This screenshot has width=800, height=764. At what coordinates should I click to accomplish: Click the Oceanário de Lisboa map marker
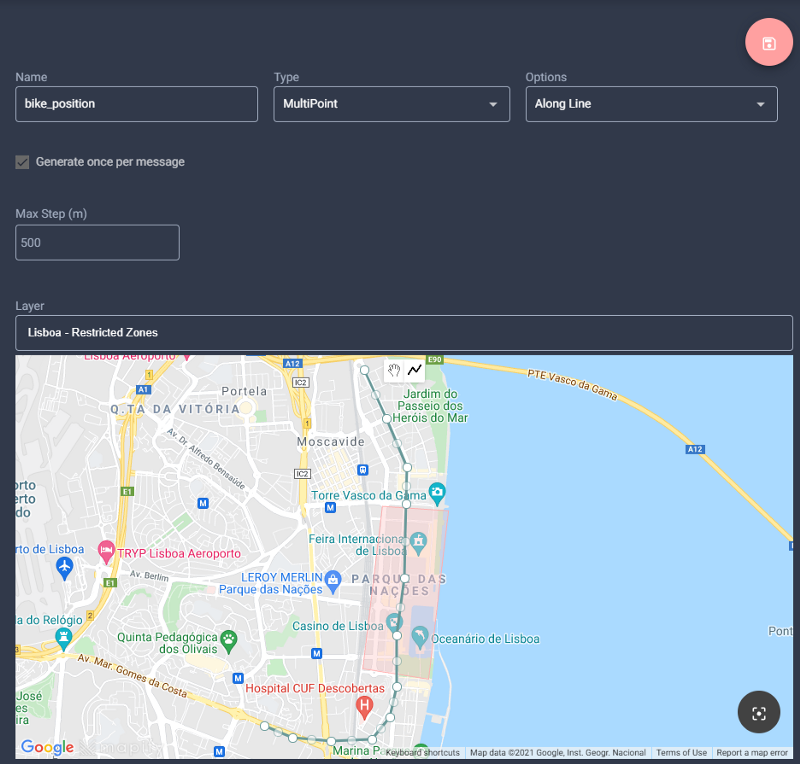[420, 637]
